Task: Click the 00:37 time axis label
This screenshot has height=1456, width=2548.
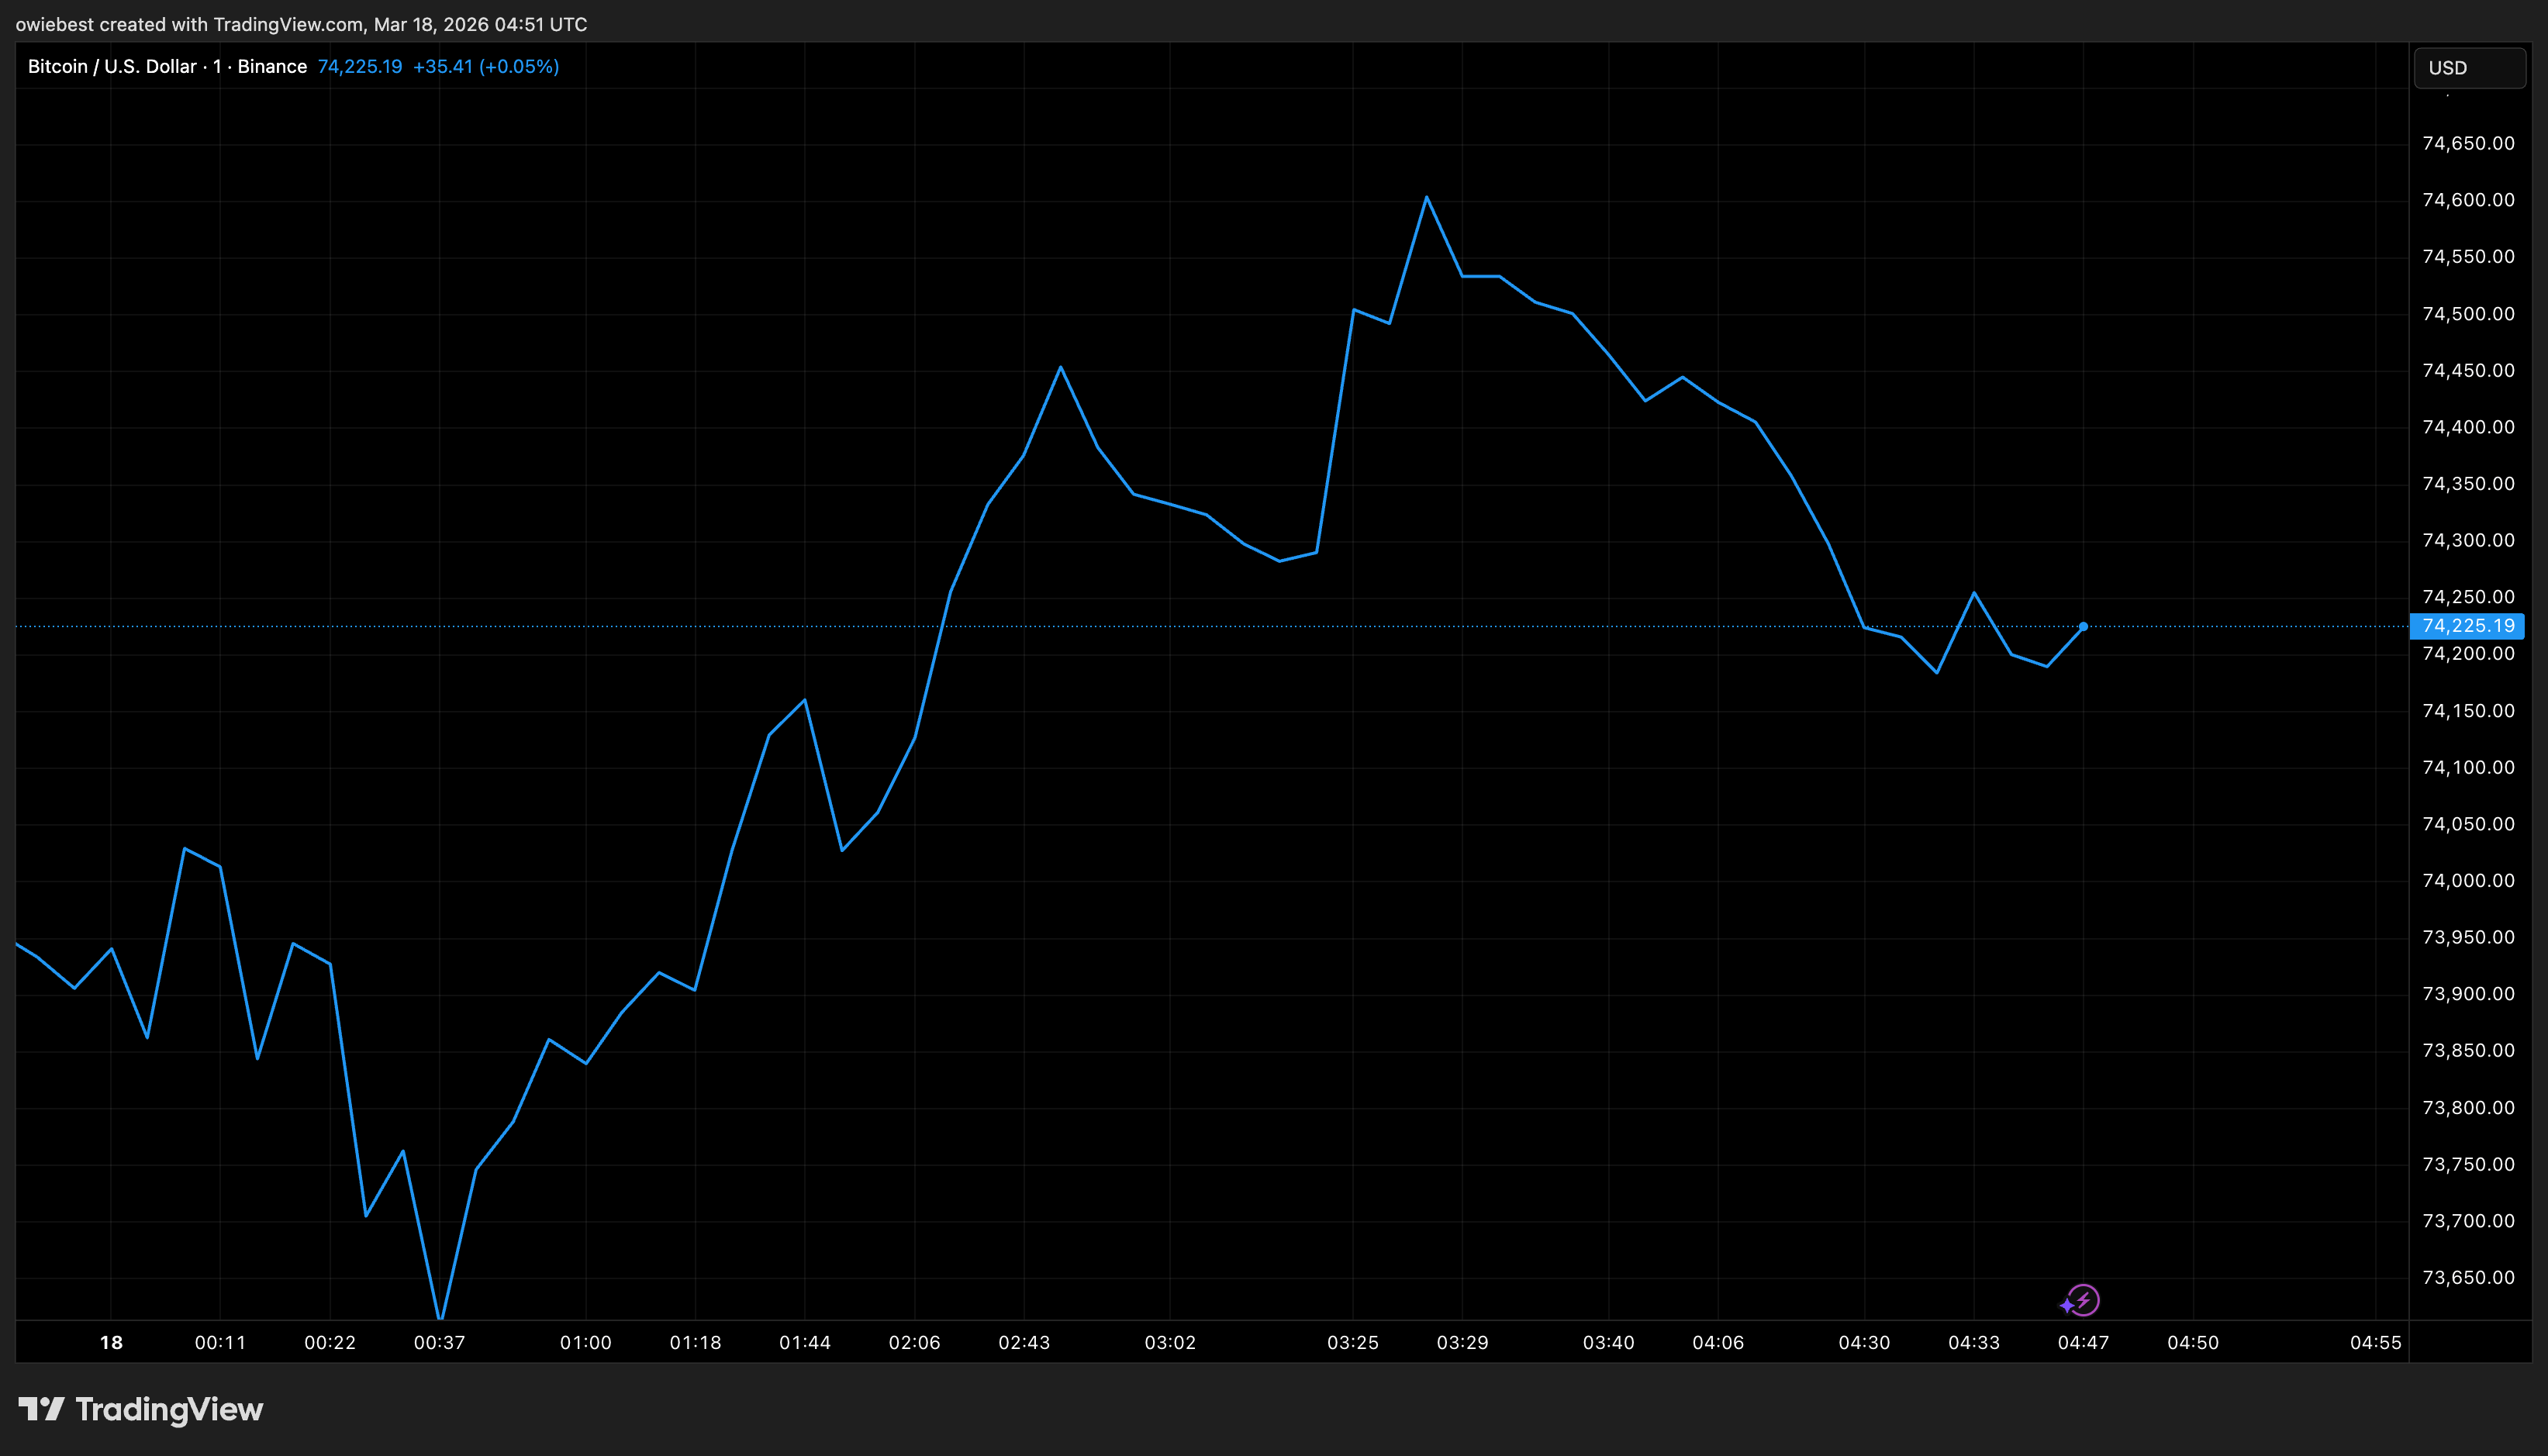Action: (439, 1343)
